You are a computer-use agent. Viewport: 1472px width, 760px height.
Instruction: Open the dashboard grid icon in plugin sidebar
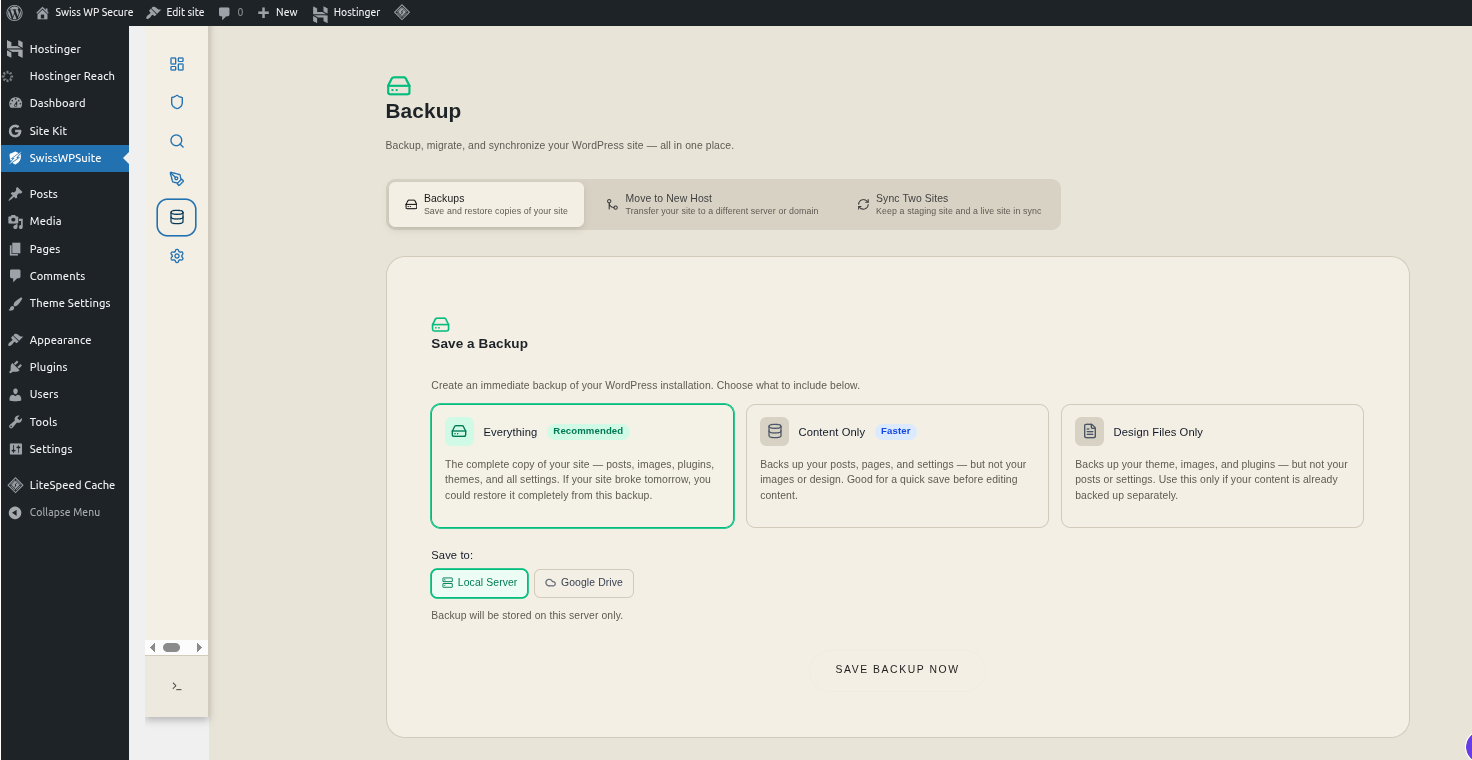(x=177, y=64)
